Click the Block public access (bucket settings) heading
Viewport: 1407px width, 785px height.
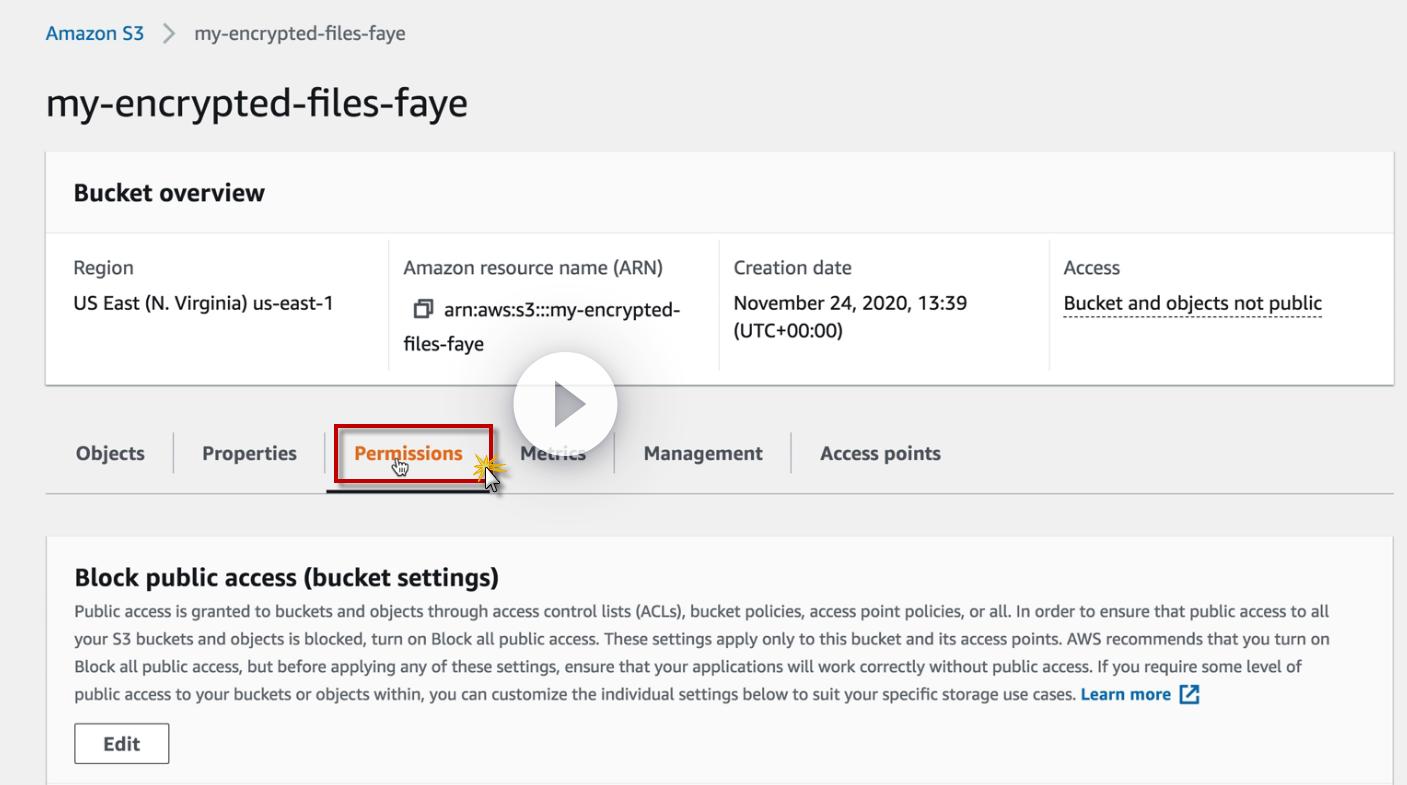point(286,578)
